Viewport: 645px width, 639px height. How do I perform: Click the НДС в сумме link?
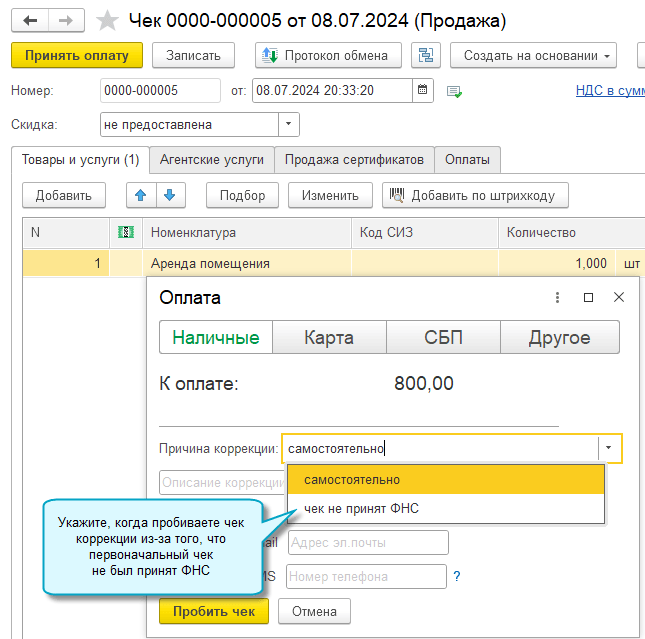[610, 91]
